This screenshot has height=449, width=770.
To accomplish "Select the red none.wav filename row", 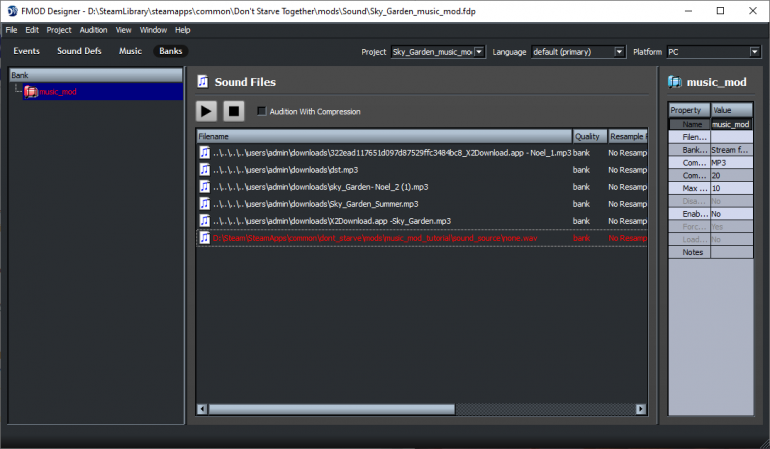I will click(x=375, y=238).
